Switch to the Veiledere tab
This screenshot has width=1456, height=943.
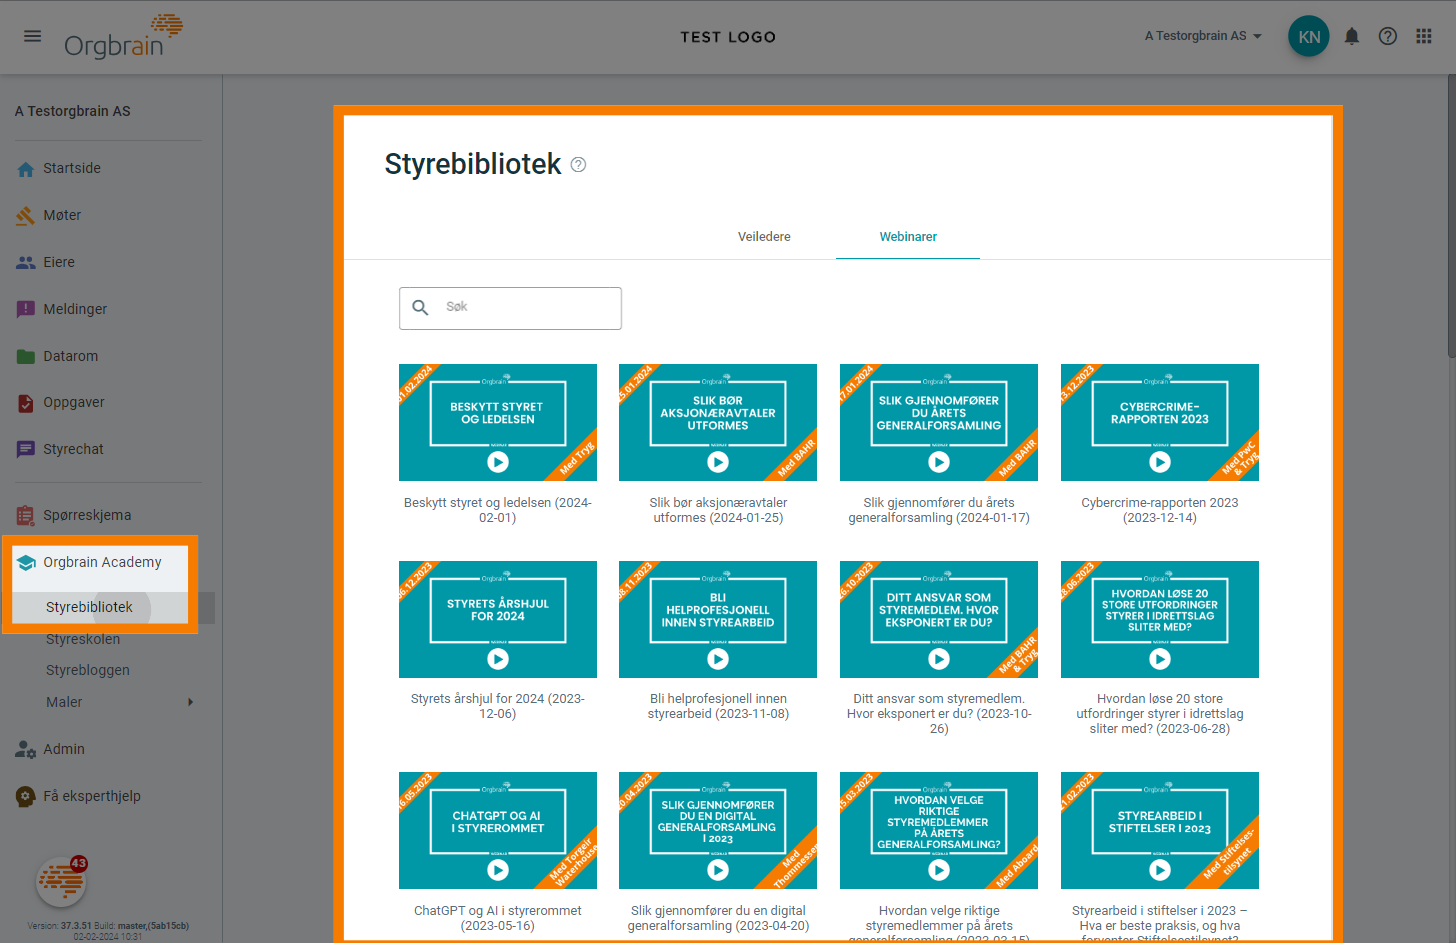(x=764, y=237)
